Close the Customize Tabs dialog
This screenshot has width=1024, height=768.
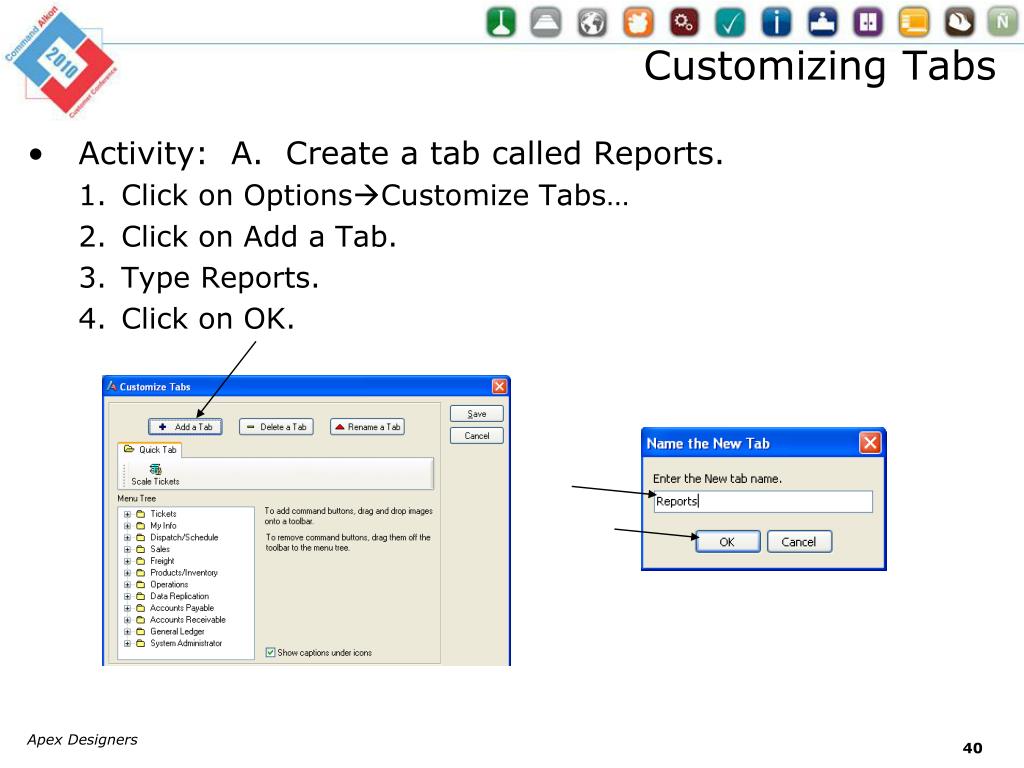coord(500,386)
